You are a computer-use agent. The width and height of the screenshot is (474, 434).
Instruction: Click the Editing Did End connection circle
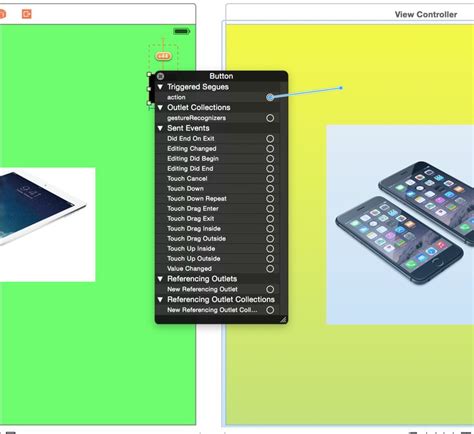point(270,169)
